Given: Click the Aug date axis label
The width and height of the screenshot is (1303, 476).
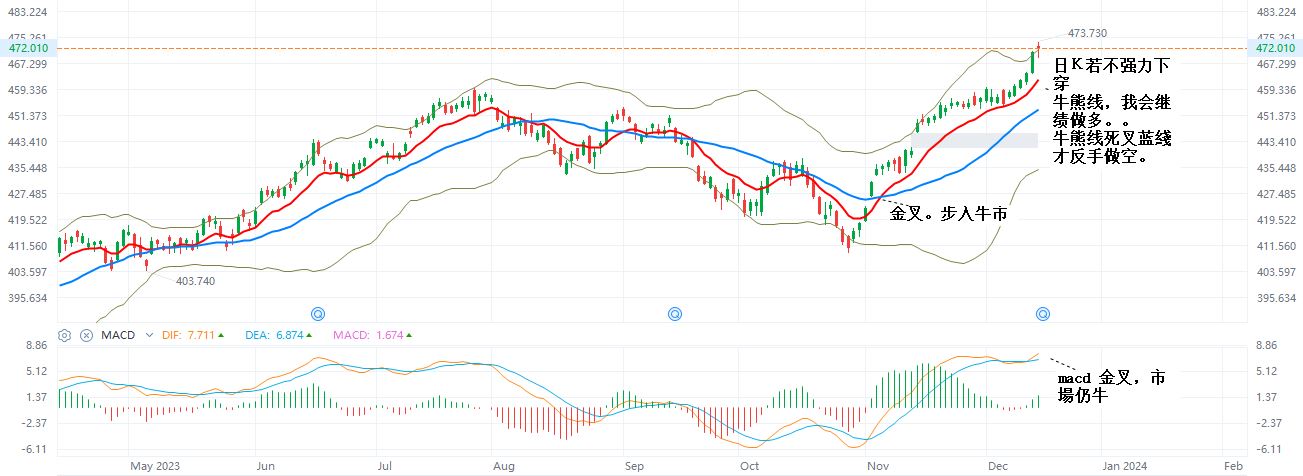Looking at the screenshot, I should (504, 466).
